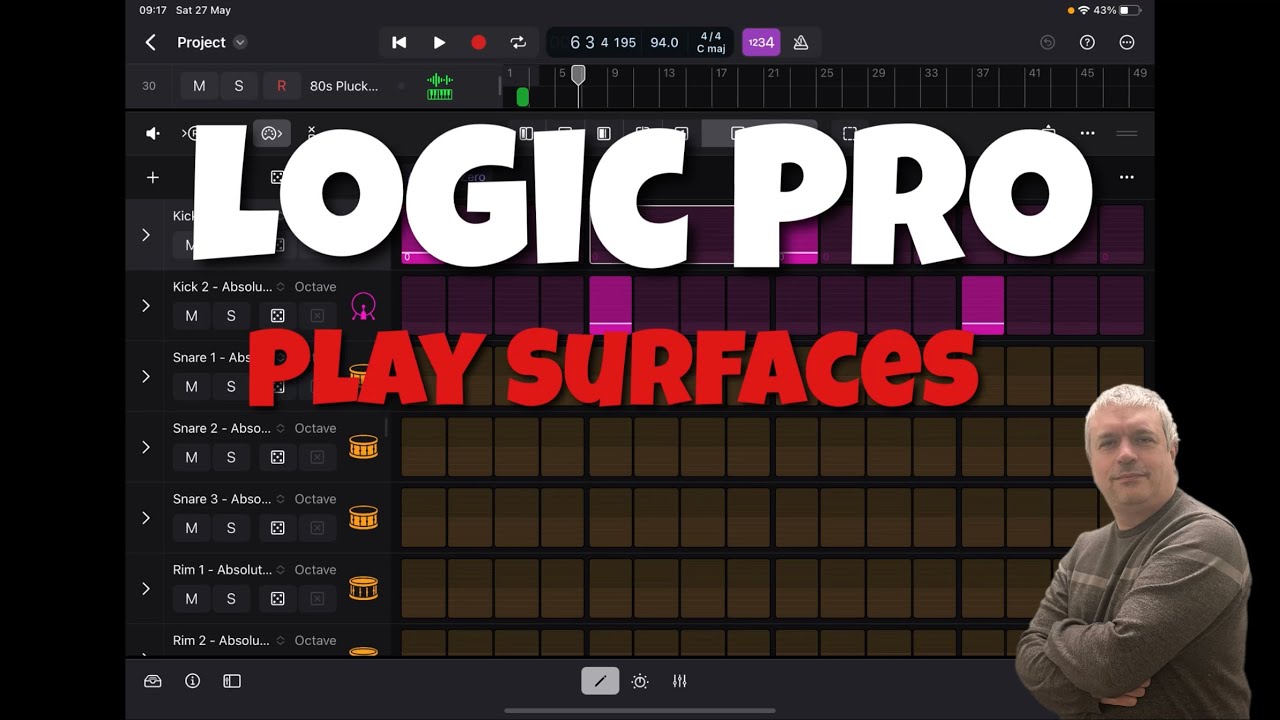Screen dimensions: 1280x720
Task: Mute the 80s Pluck track
Action: (199, 86)
